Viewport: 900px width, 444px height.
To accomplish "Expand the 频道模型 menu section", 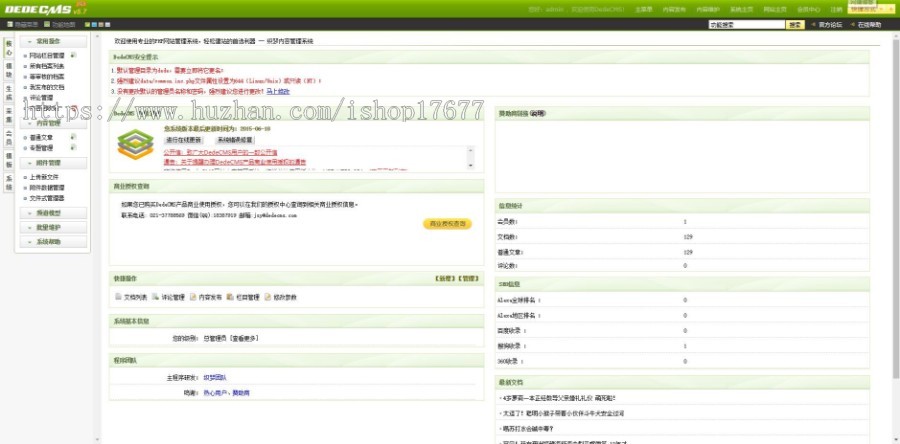I will (x=53, y=213).
